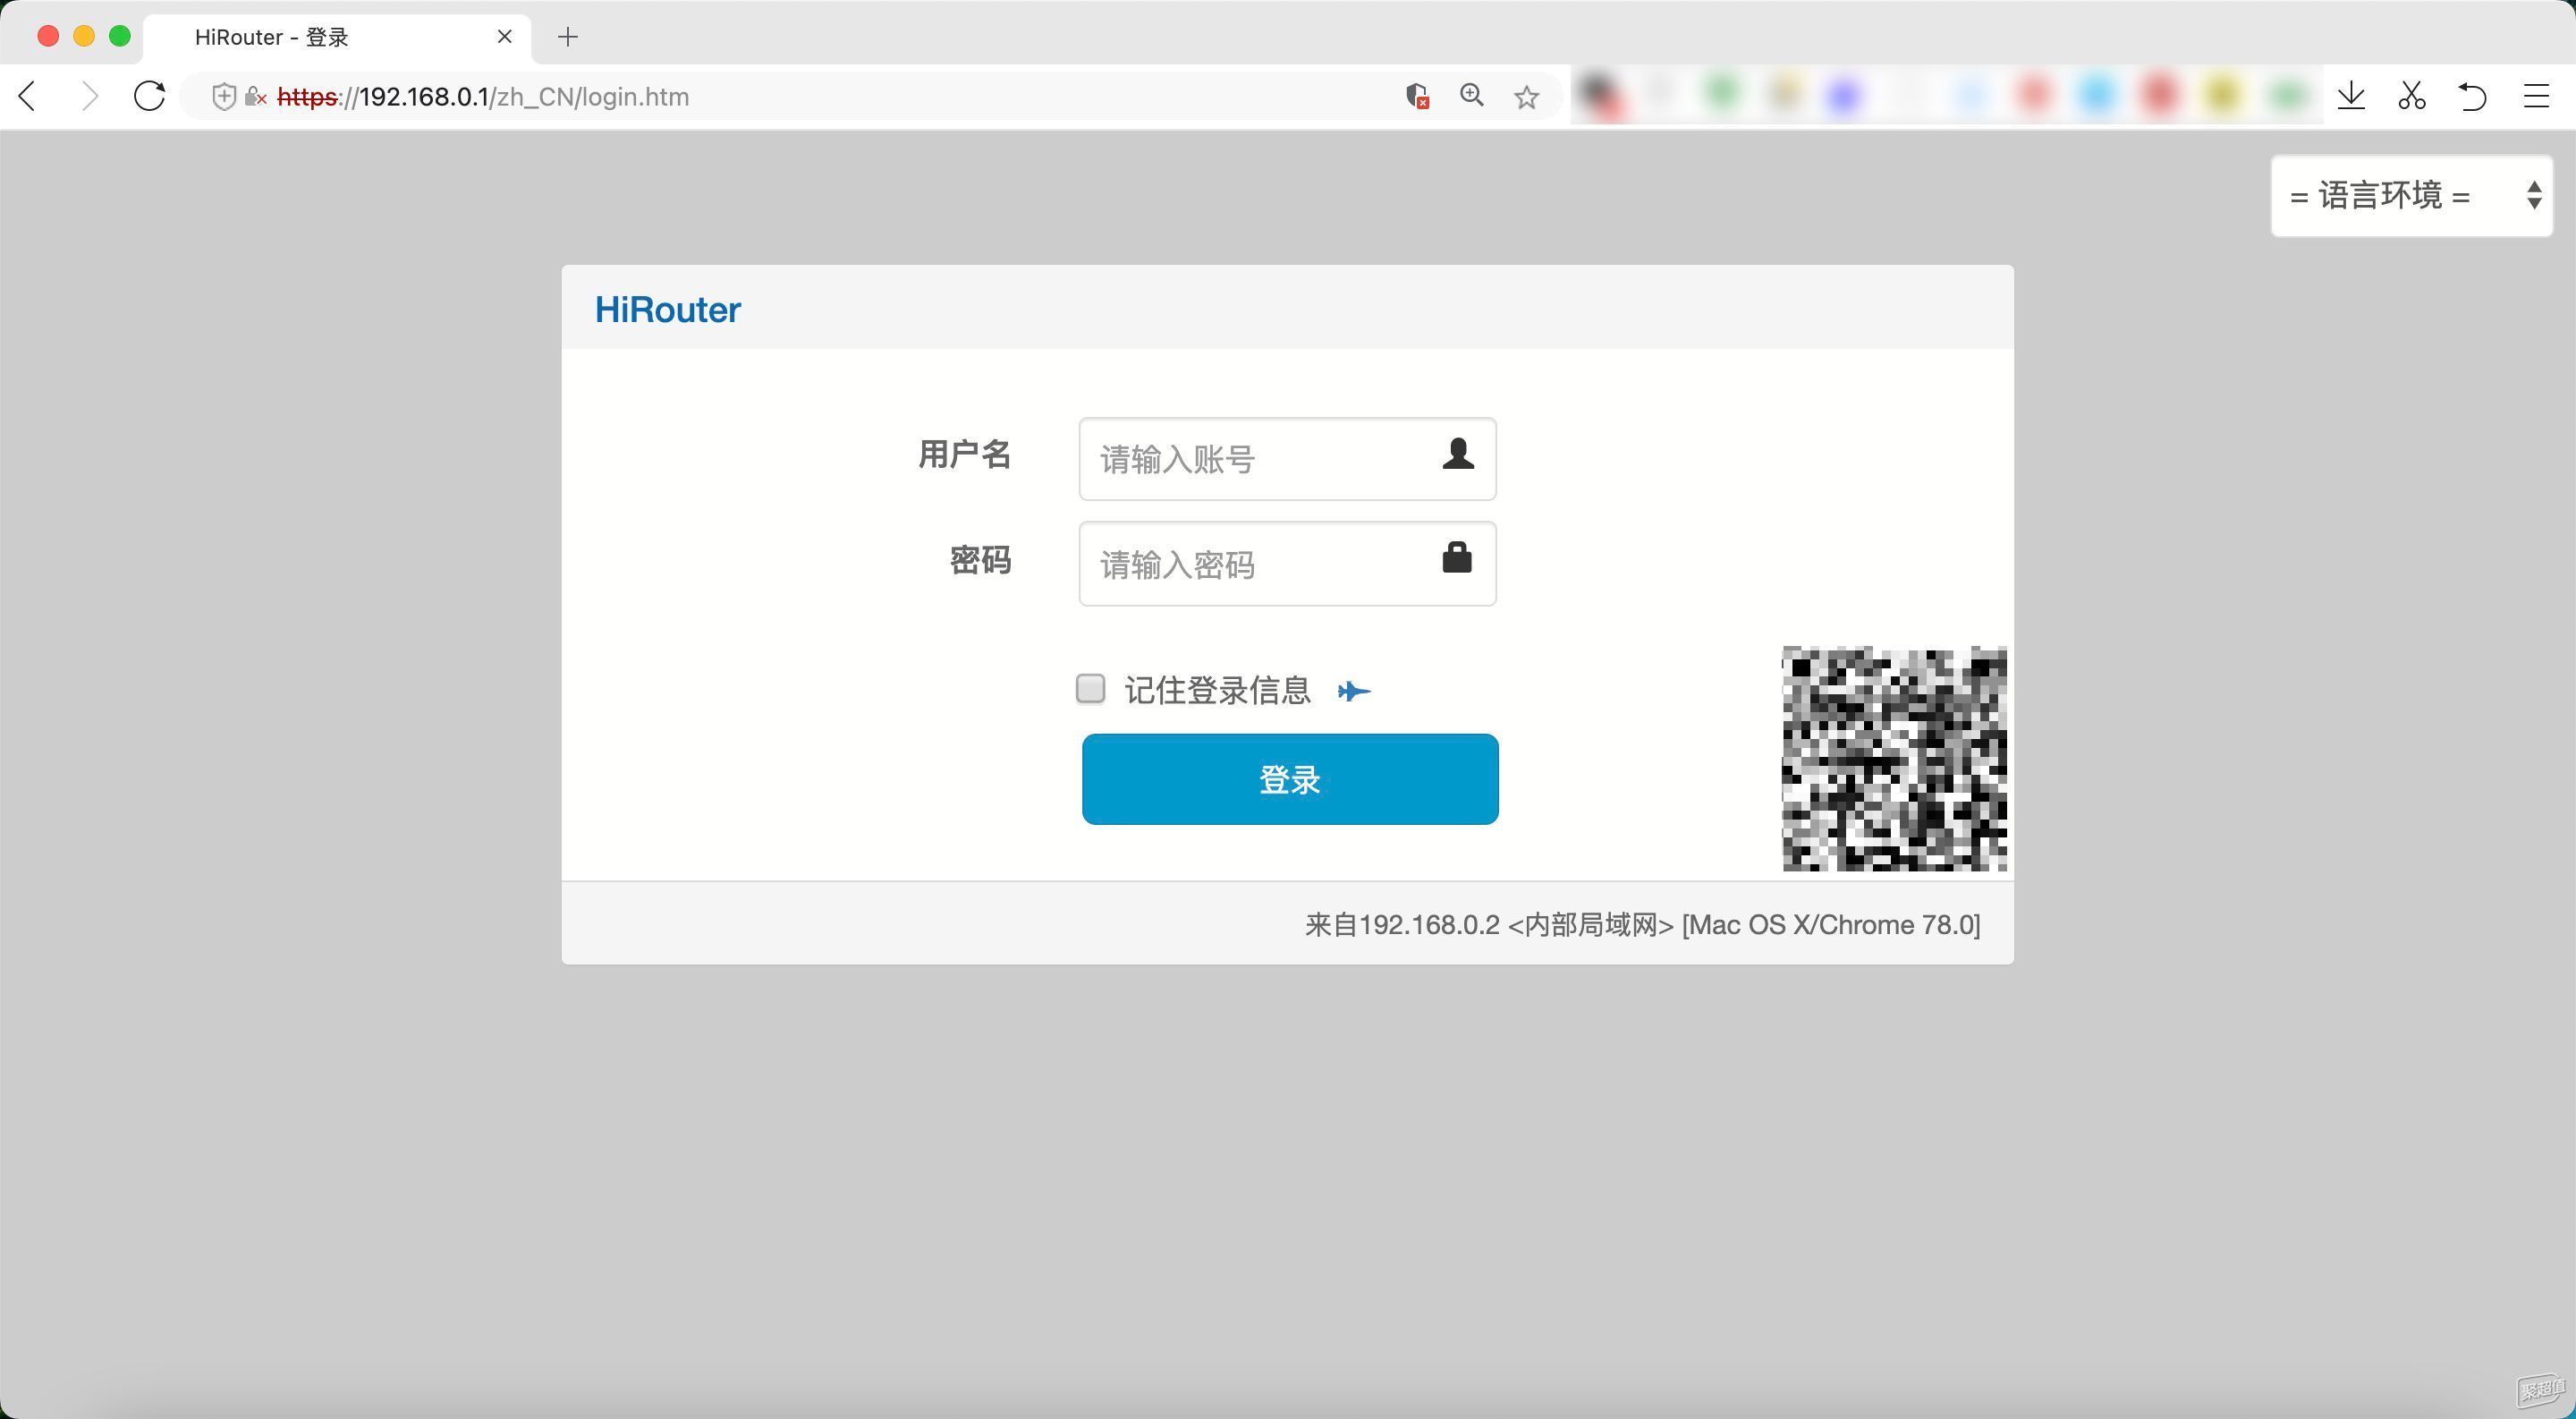Open a new browser tab
The image size is (2576, 1419).
coord(568,37)
